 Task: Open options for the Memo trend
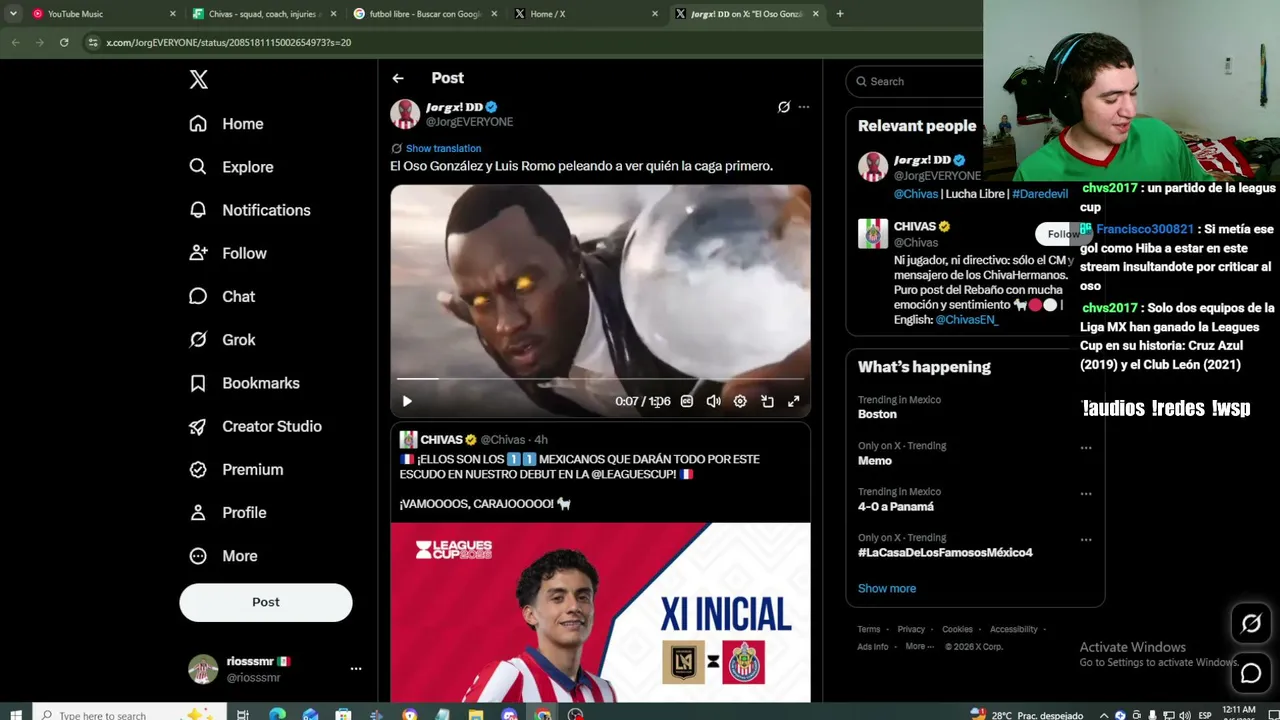pyautogui.click(x=1086, y=448)
